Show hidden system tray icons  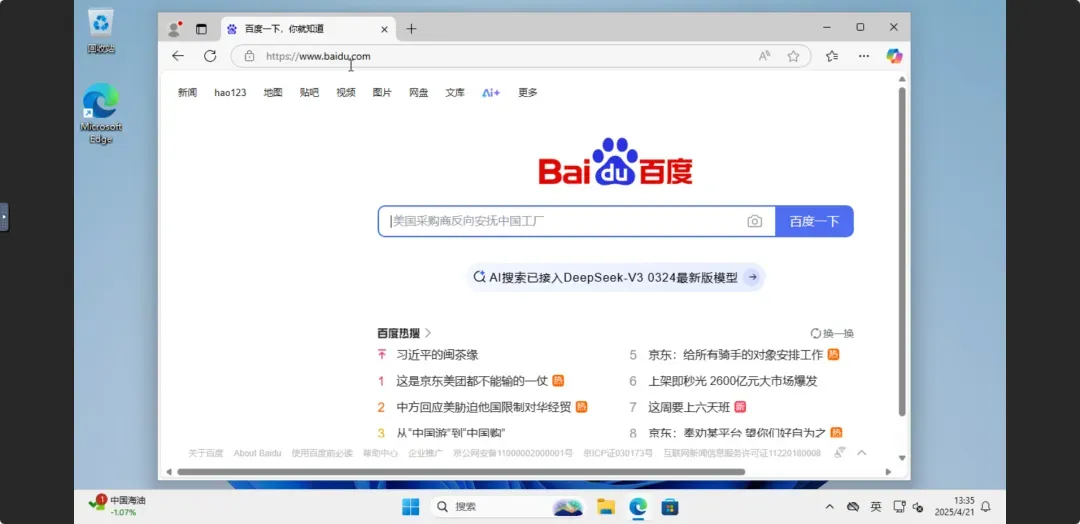click(x=829, y=507)
